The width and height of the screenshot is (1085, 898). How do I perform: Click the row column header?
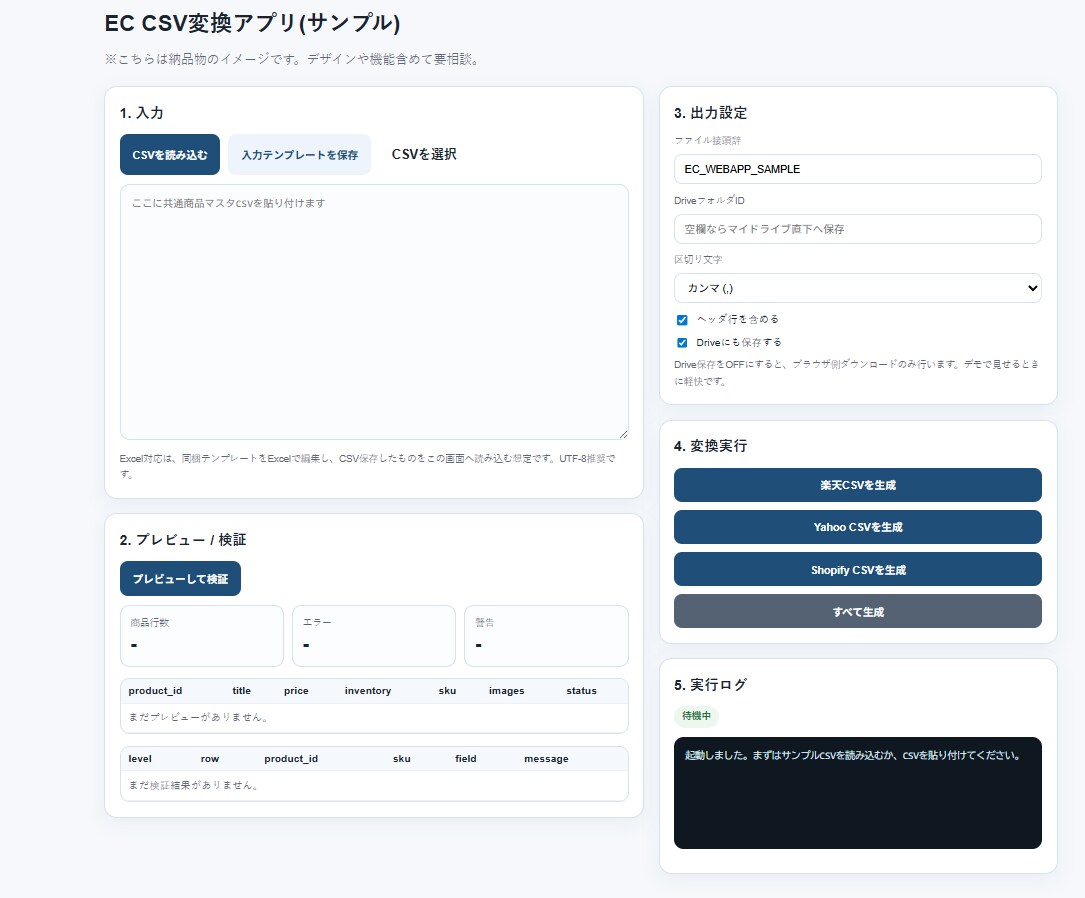pos(210,758)
